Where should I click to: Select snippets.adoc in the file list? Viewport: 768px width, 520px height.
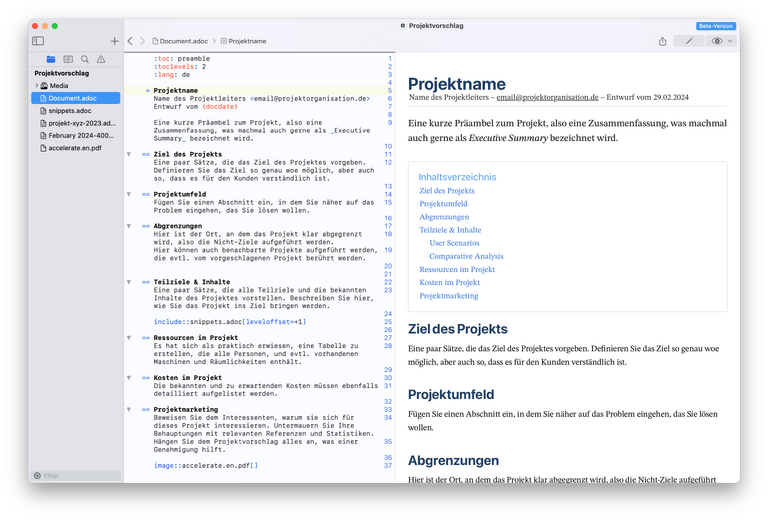click(69, 111)
